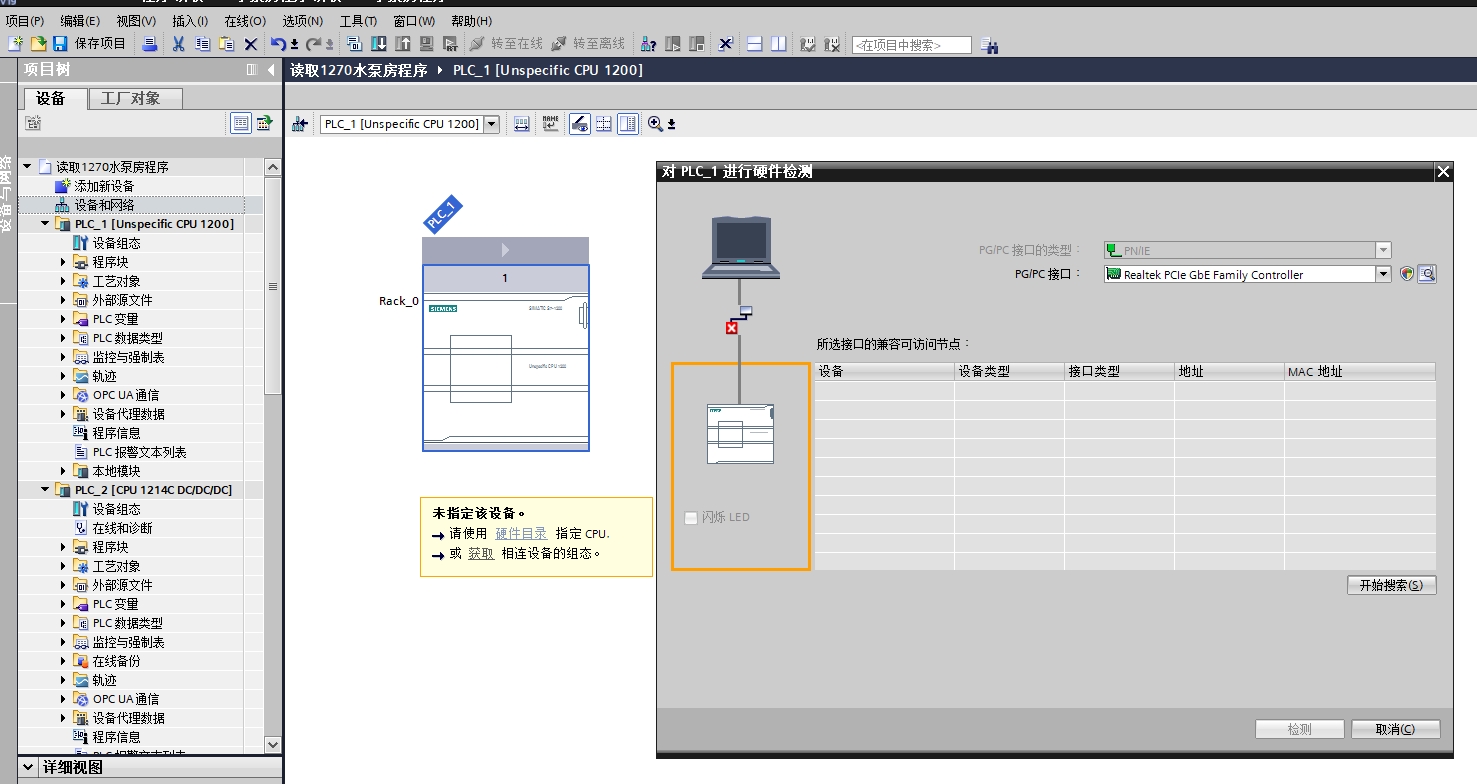Click the shield icon next to the Realtek dropdown
The width and height of the screenshot is (1477, 784).
click(x=1407, y=274)
